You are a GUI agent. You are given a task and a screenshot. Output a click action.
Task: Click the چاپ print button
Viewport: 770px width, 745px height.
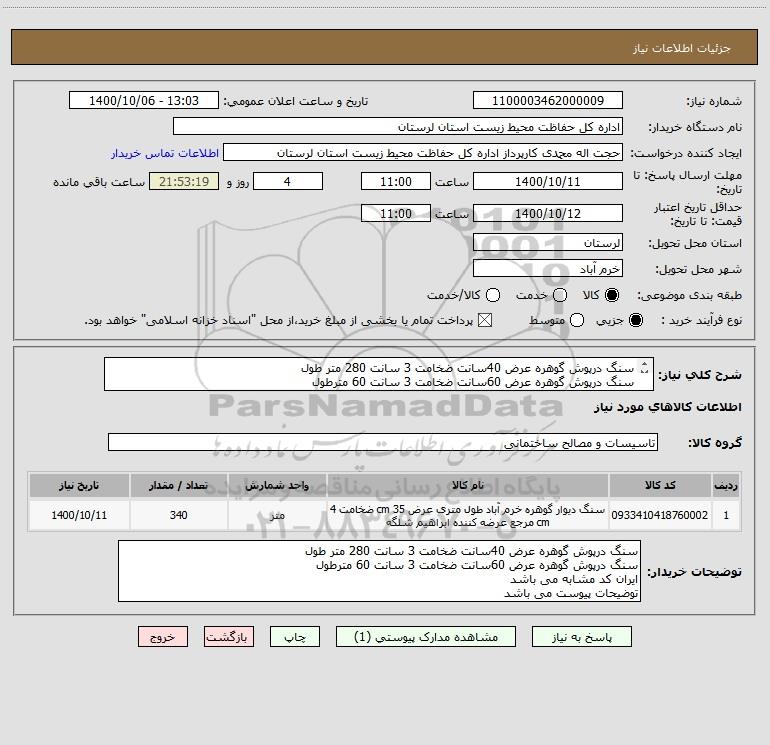pyautogui.click(x=295, y=636)
